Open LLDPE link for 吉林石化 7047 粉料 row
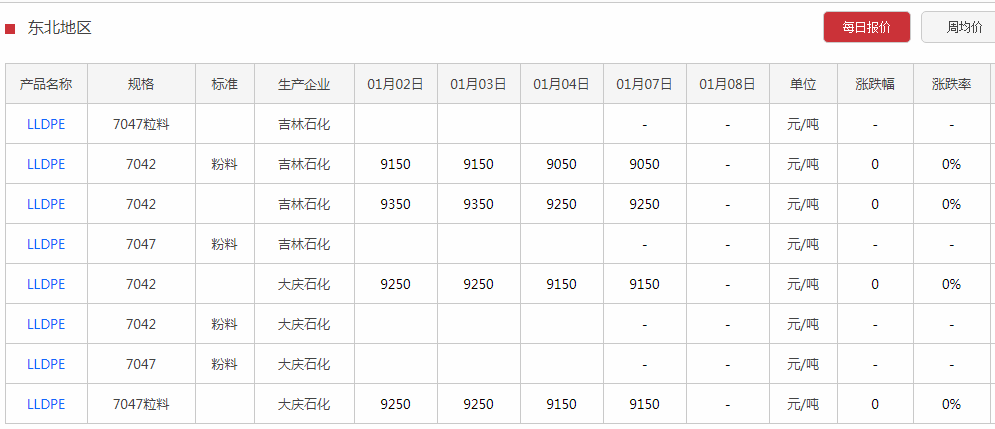The image size is (995, 429). tap(46, 244)
